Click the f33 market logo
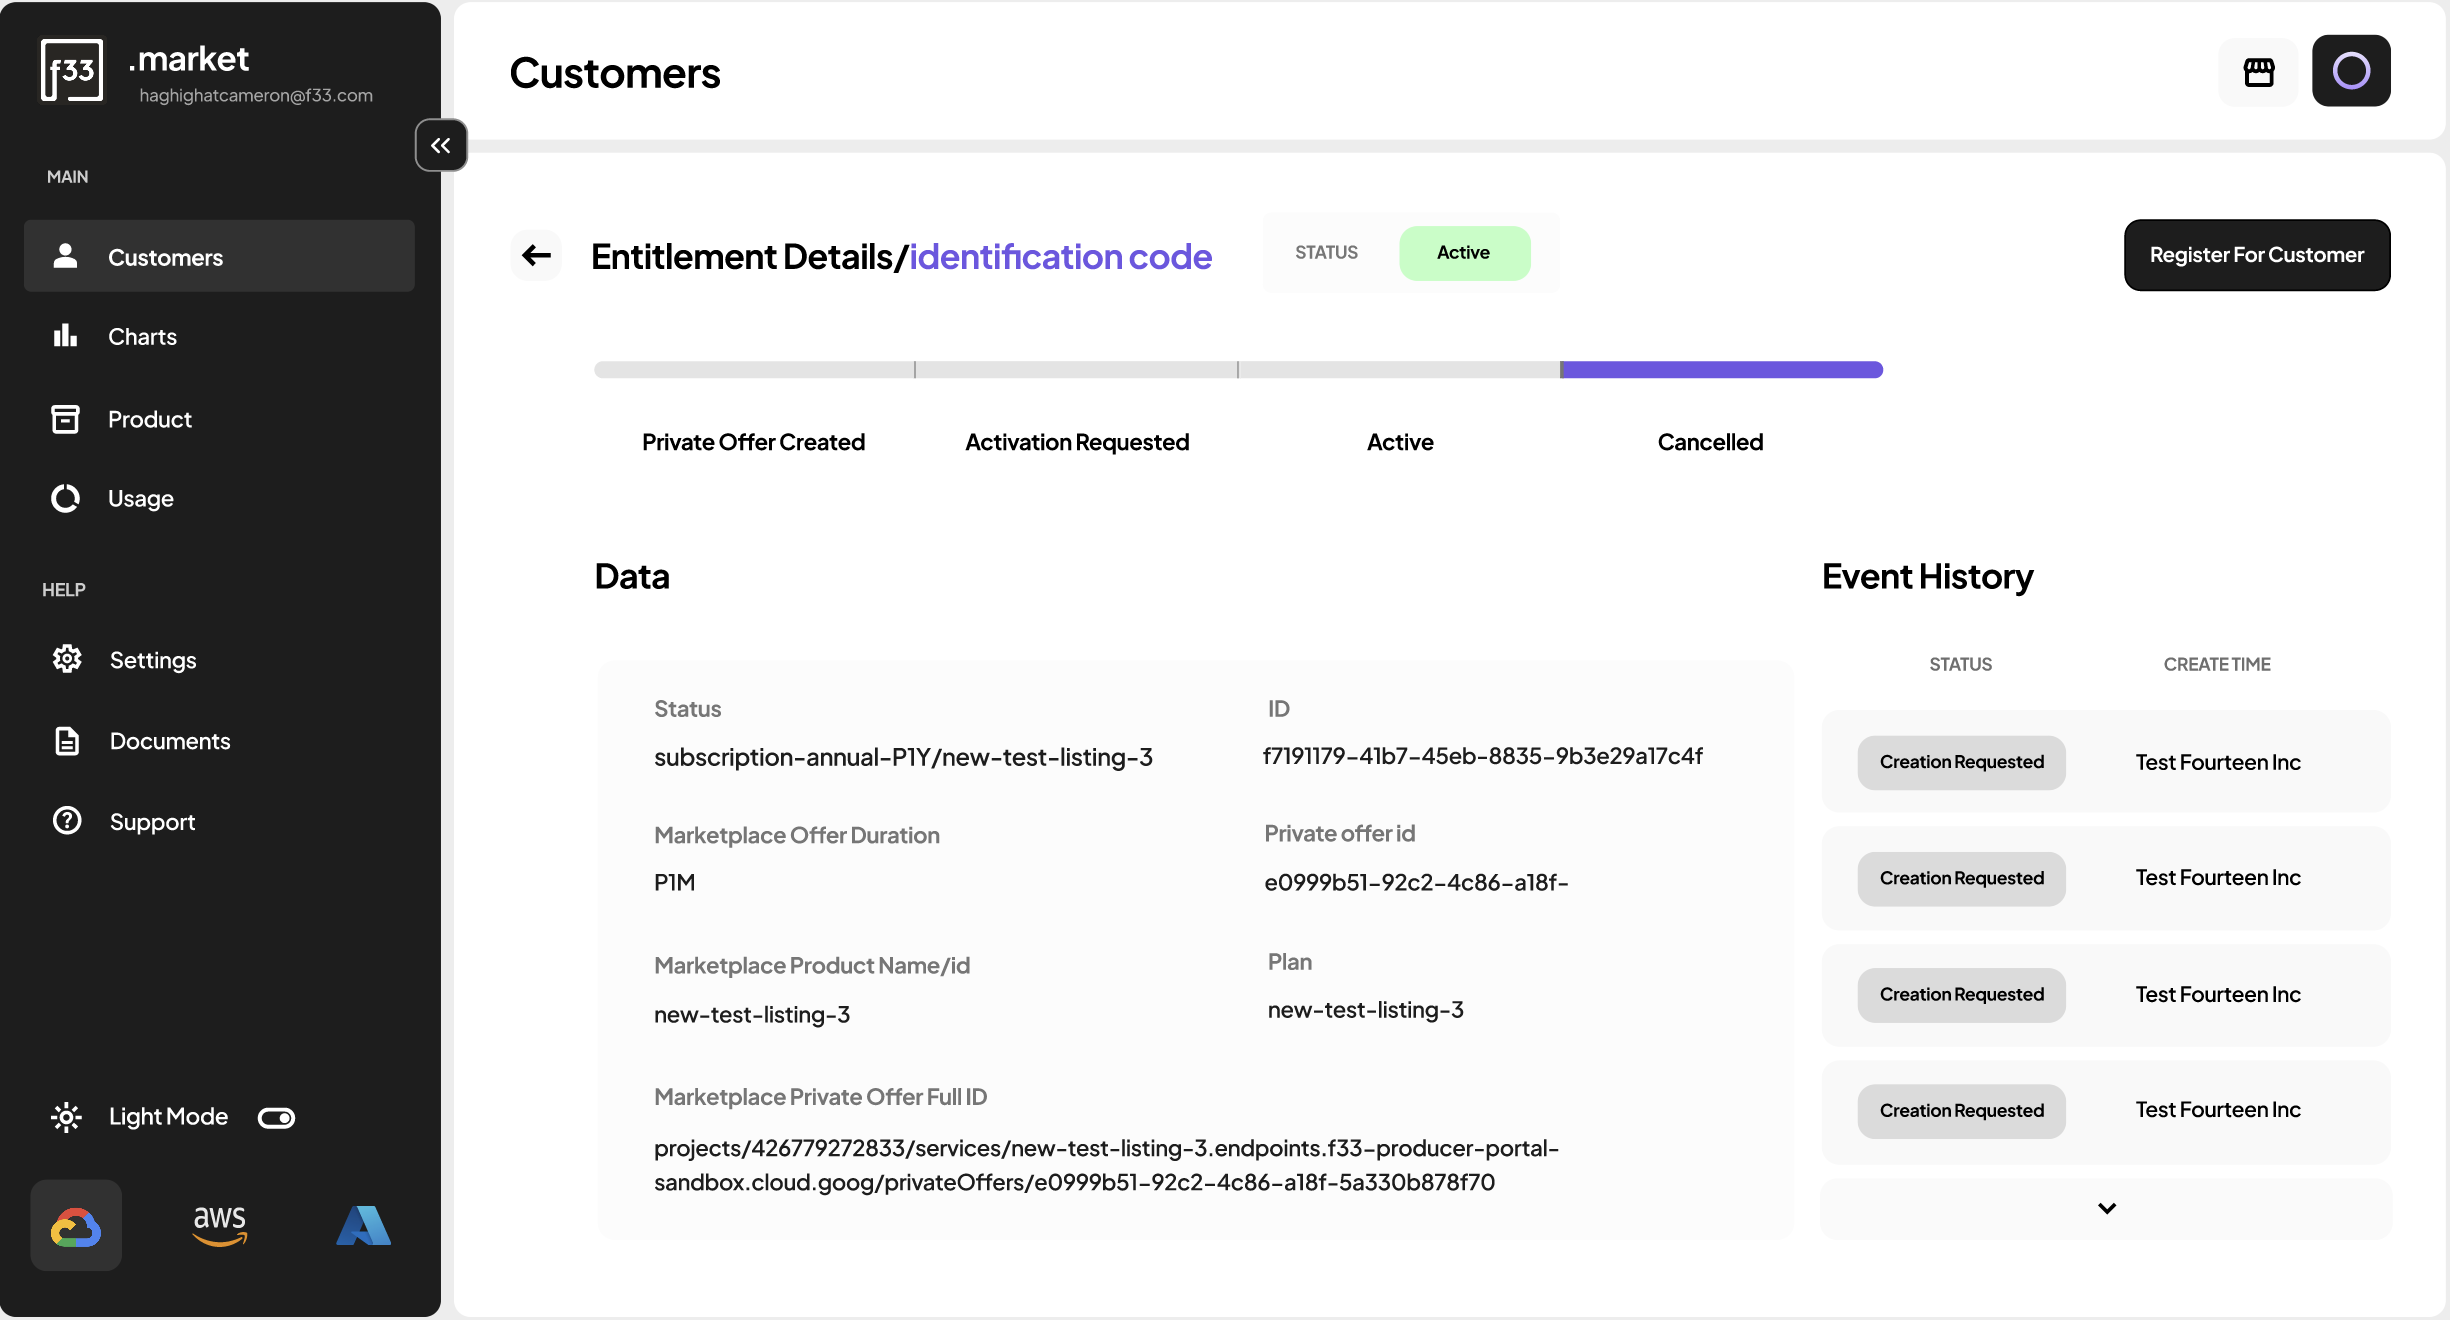The image size is (2450, 1320). click(x=72, y=70)
